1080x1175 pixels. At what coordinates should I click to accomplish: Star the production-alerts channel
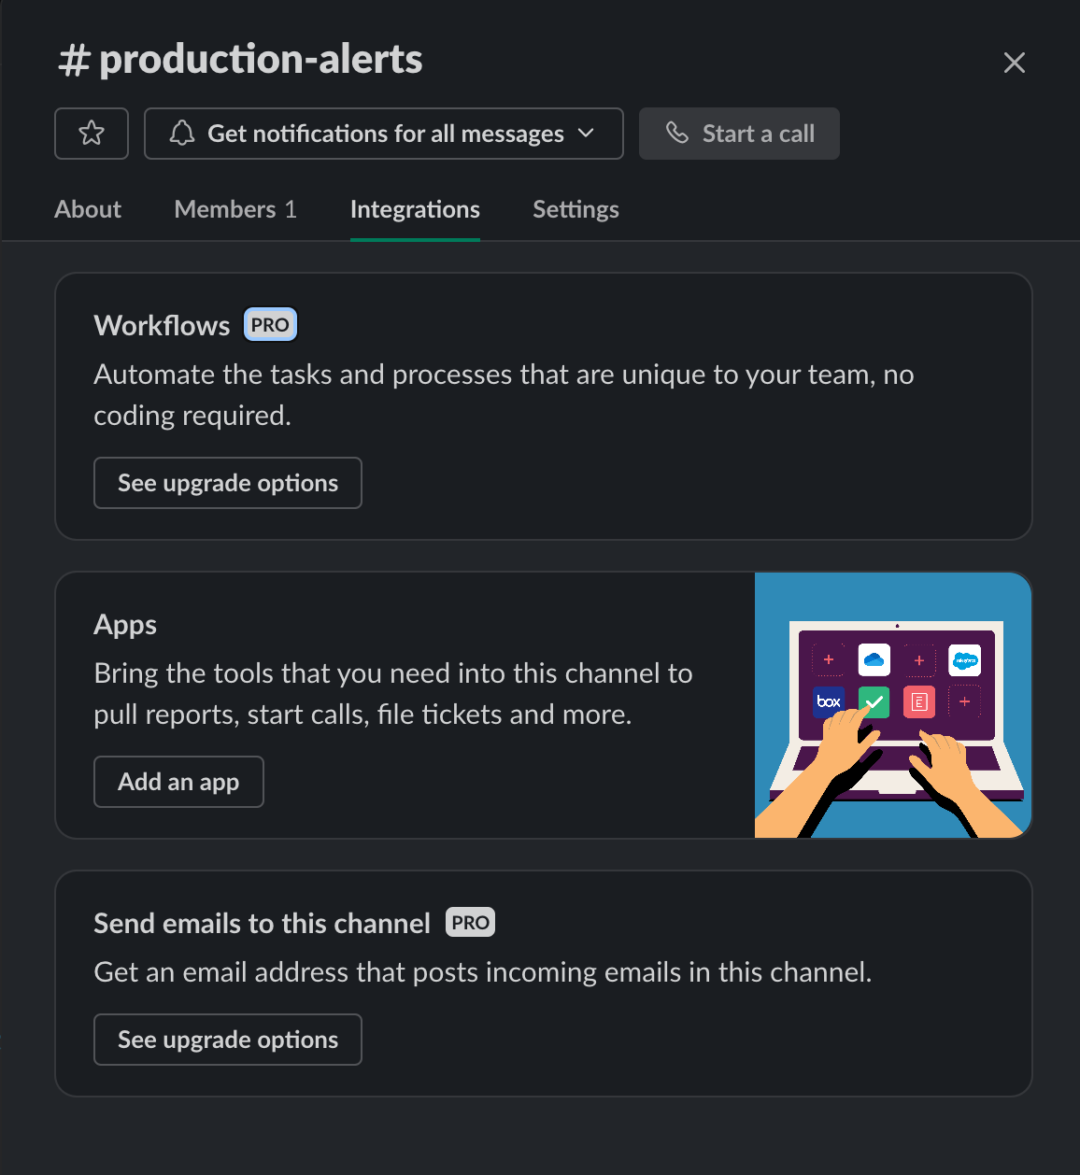[91, 133]
